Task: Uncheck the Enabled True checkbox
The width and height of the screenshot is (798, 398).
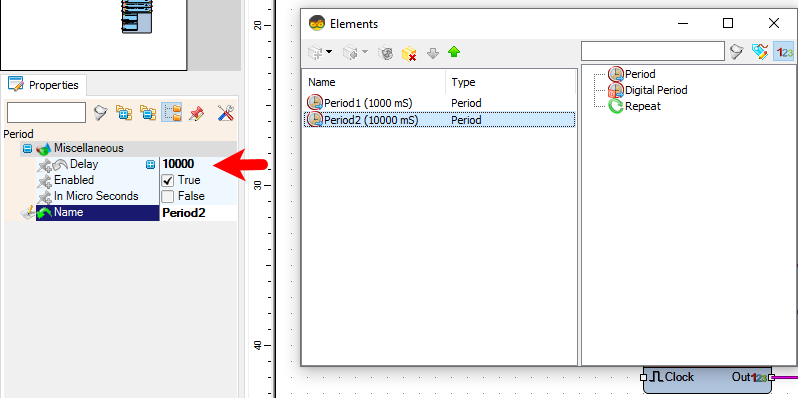Action: pyautogui.click(x=168, y=180)
